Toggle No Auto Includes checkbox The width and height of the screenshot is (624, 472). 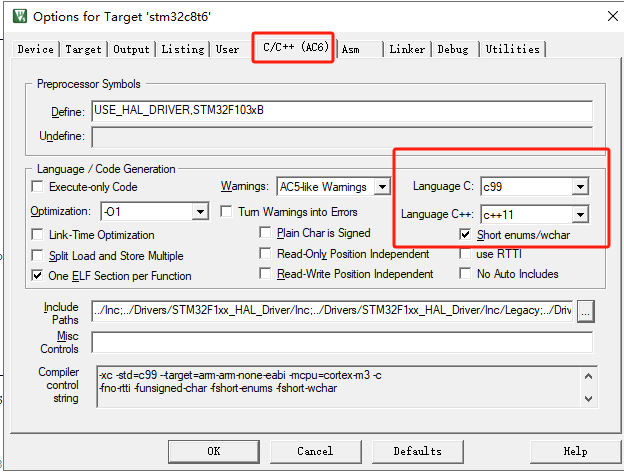point(465,273)
